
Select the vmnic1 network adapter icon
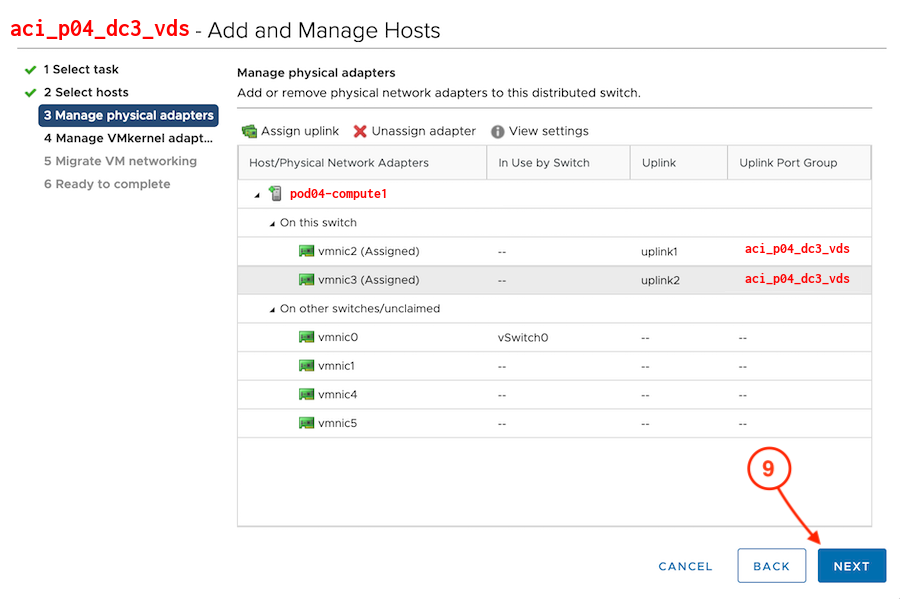[306, 367]
